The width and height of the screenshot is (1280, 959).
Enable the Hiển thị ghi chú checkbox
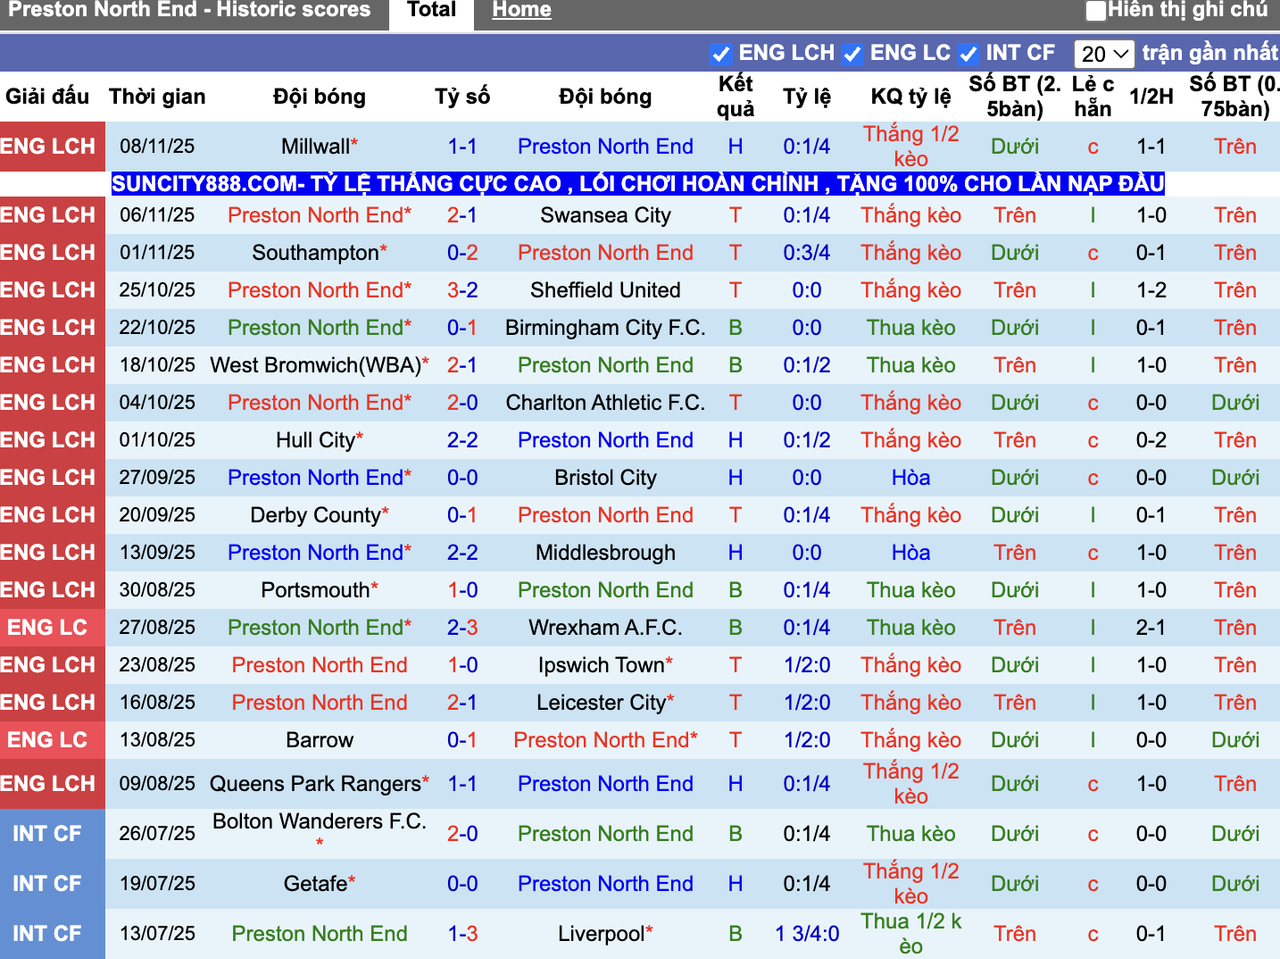click(1096, 11)
